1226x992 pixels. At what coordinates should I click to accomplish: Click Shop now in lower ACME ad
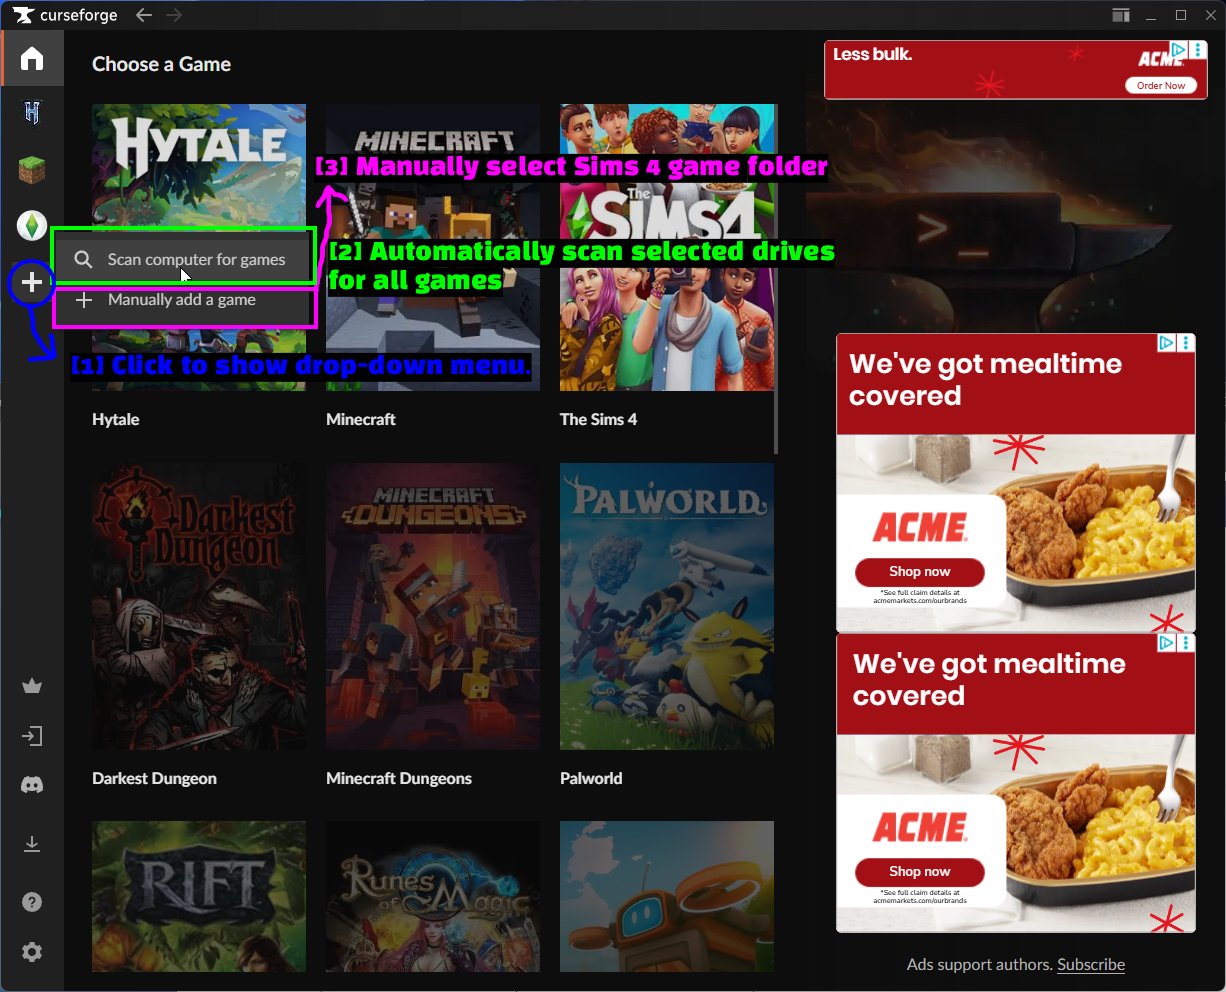point(920,872)
